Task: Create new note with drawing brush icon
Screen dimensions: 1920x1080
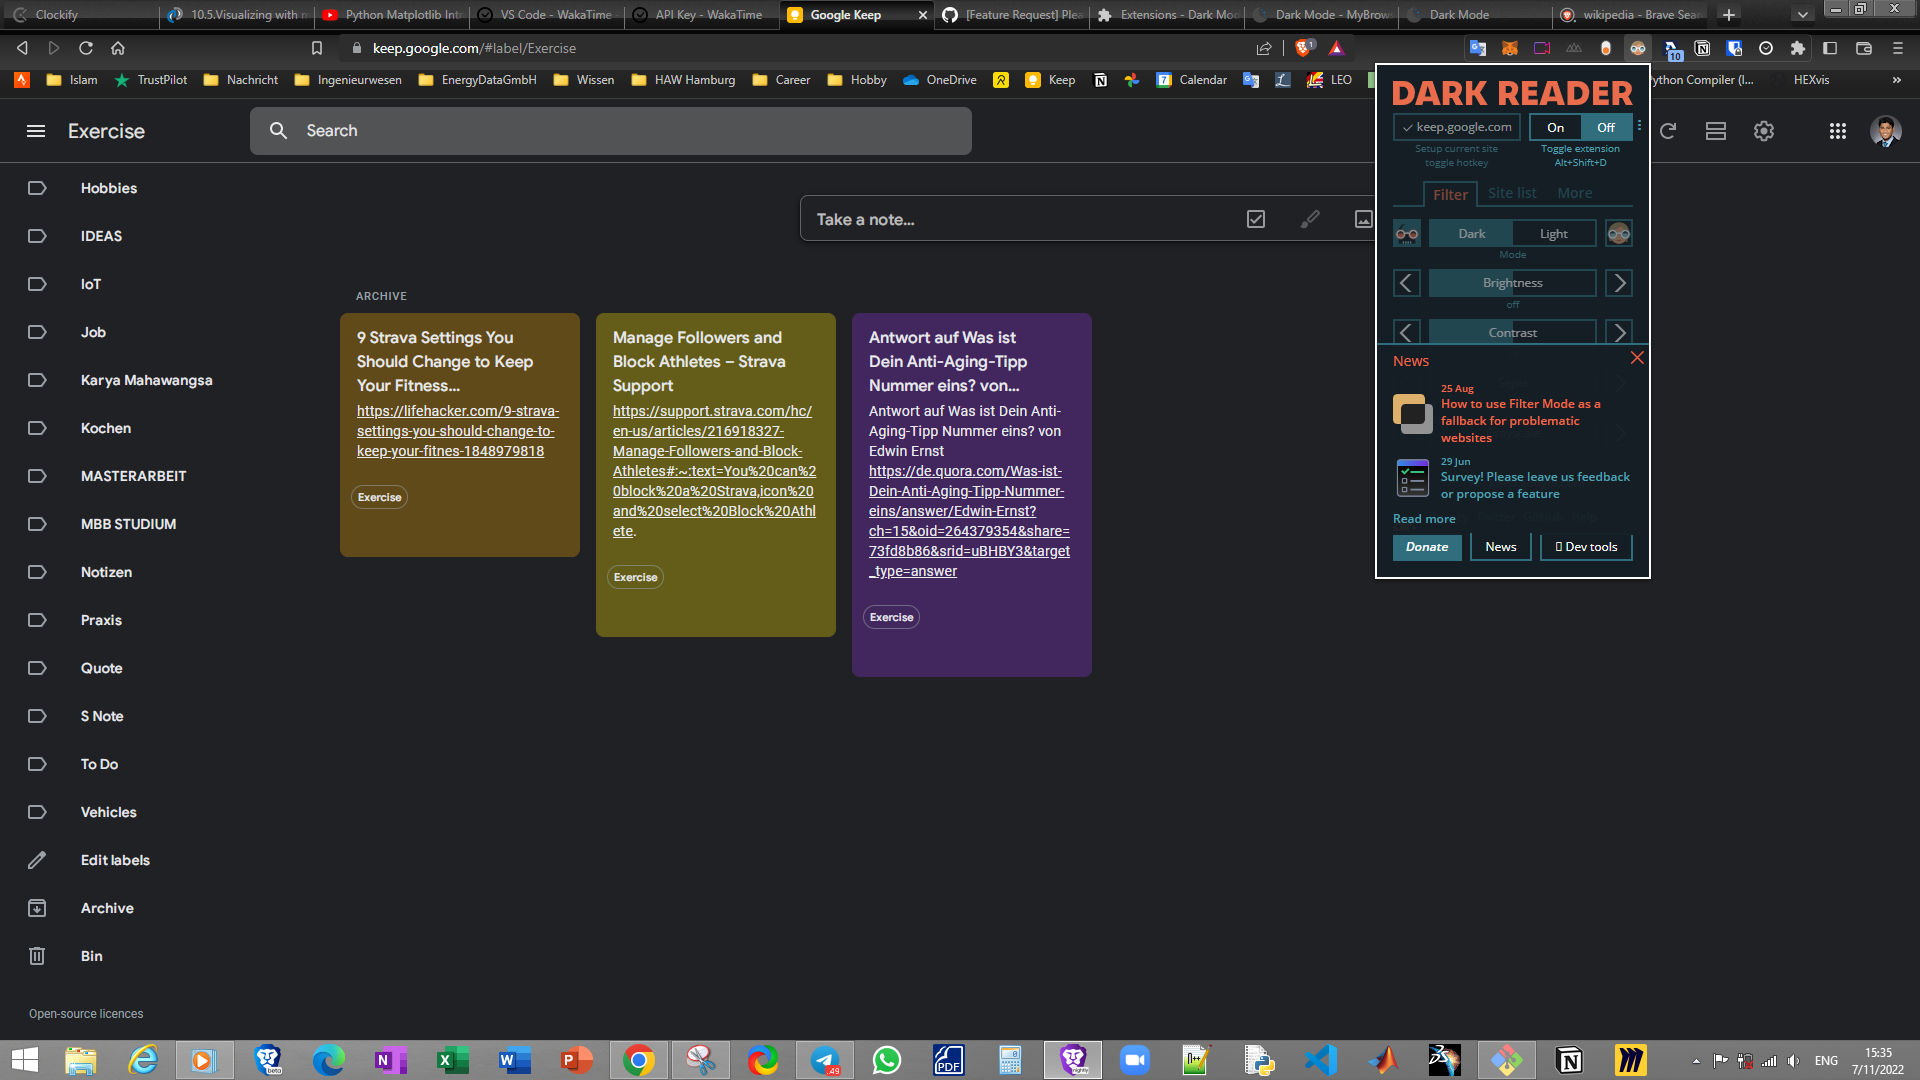Action: pyautogui.click(x=1310, y=219)
